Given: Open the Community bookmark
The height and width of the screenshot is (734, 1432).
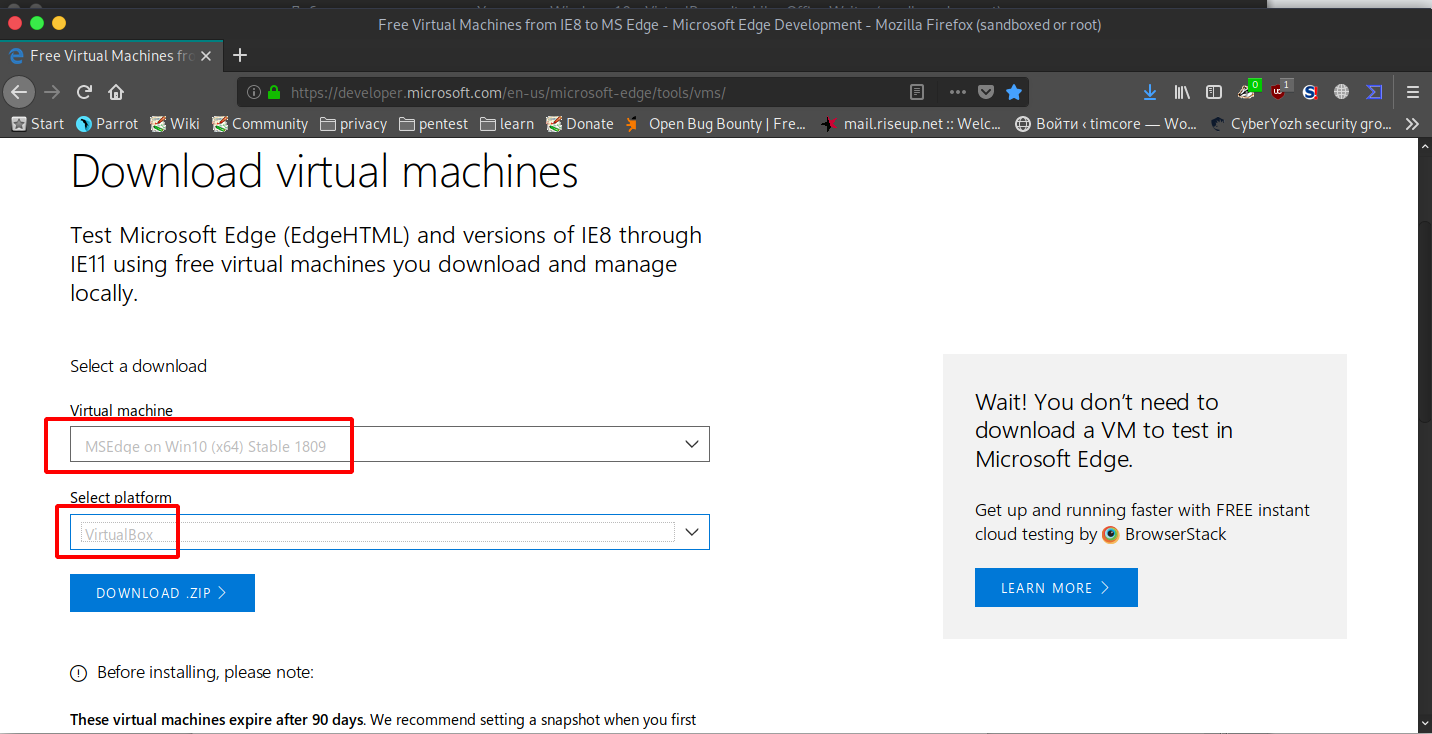Looking at the screenshot, I should click(x=259, y=124).
